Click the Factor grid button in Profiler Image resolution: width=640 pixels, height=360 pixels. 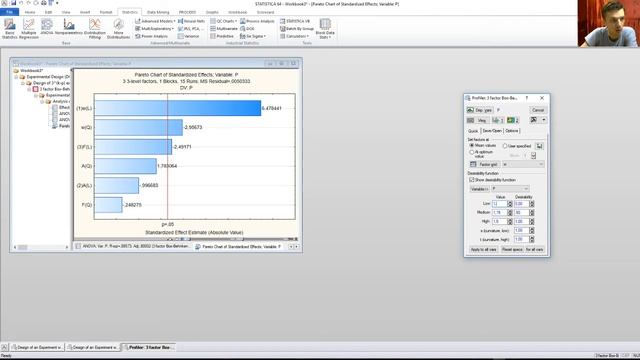coord(484,164)
